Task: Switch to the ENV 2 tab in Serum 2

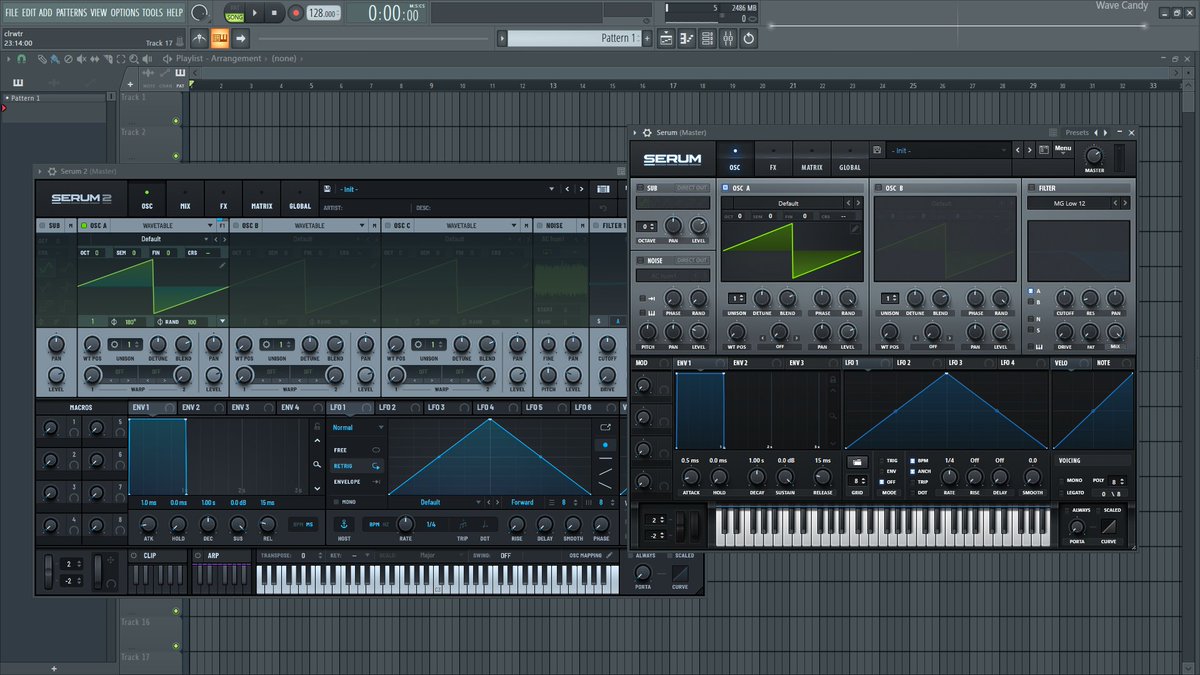Action: (193, 407)
